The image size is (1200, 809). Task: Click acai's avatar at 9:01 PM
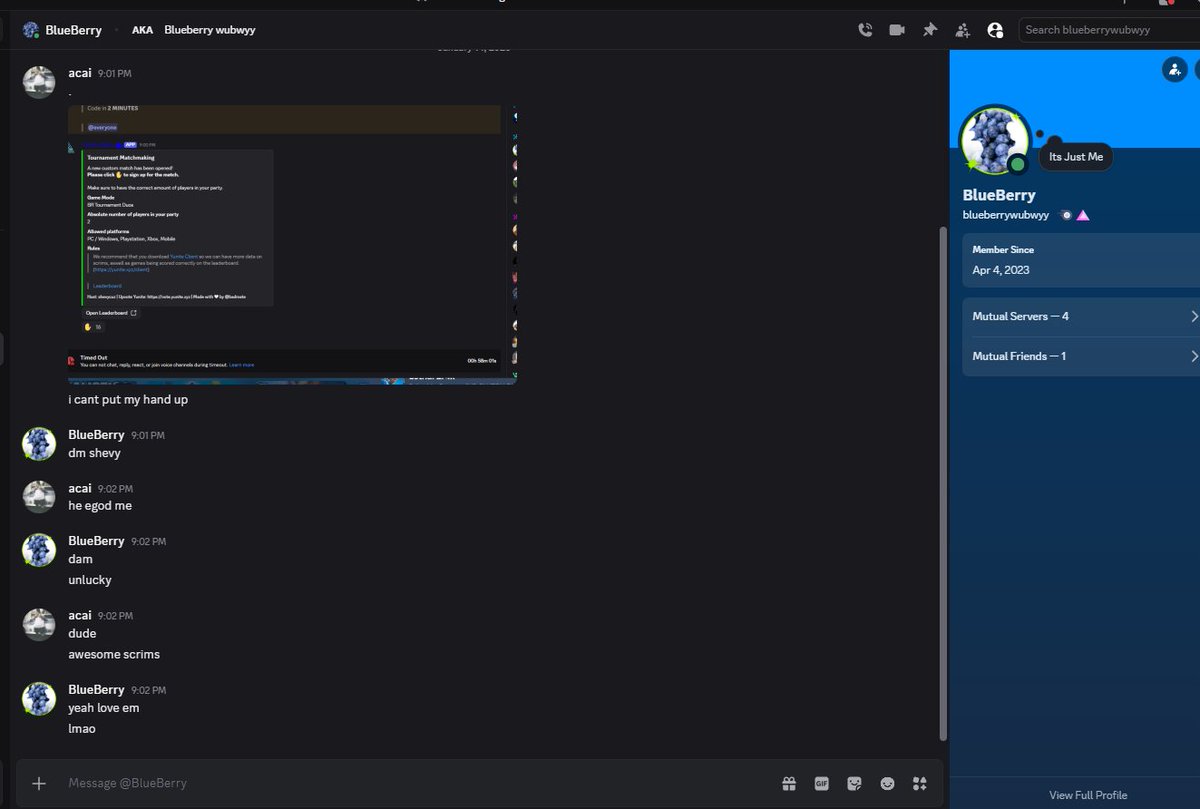tap(39, 82)
